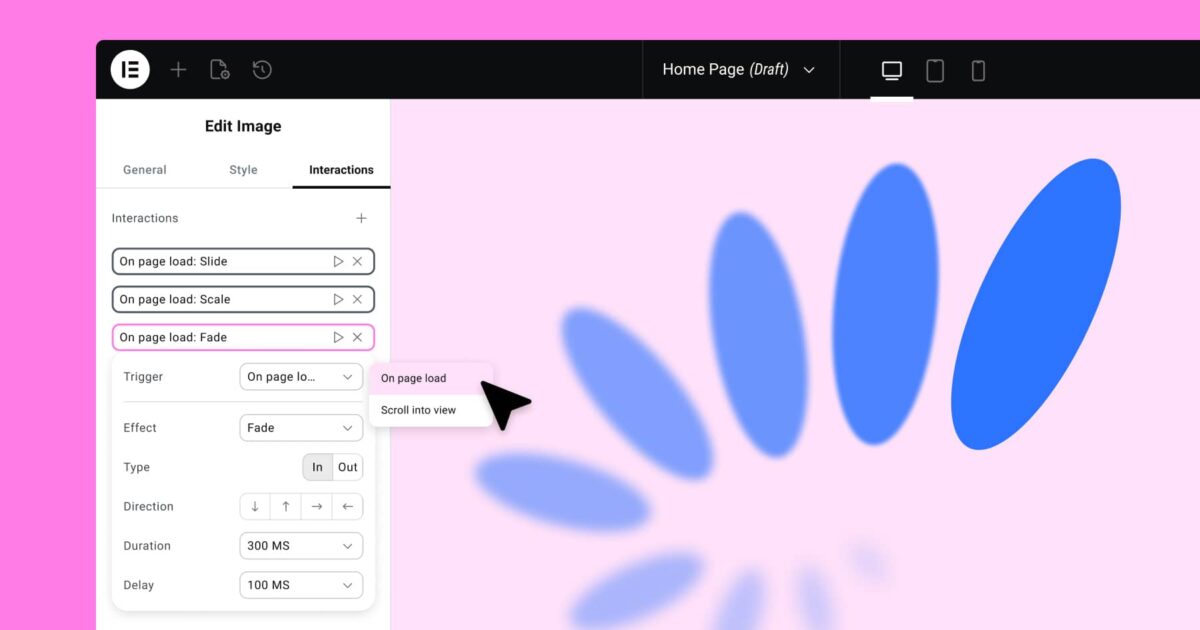
Task: Click the Effect field label
Action: 140,428
